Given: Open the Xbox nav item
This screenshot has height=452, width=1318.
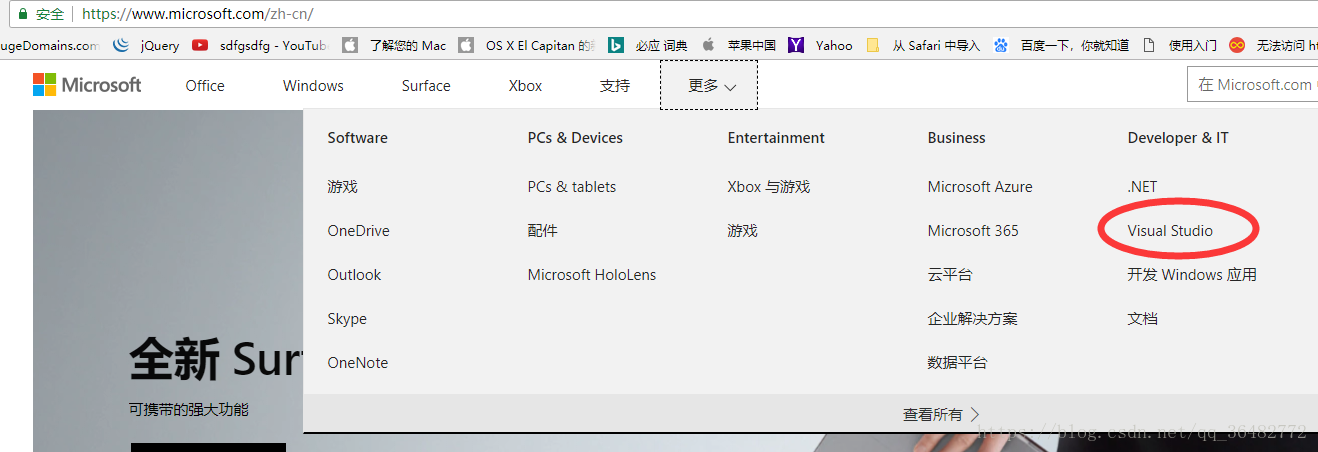Looking at the screenshot, I should coord(525,86).
